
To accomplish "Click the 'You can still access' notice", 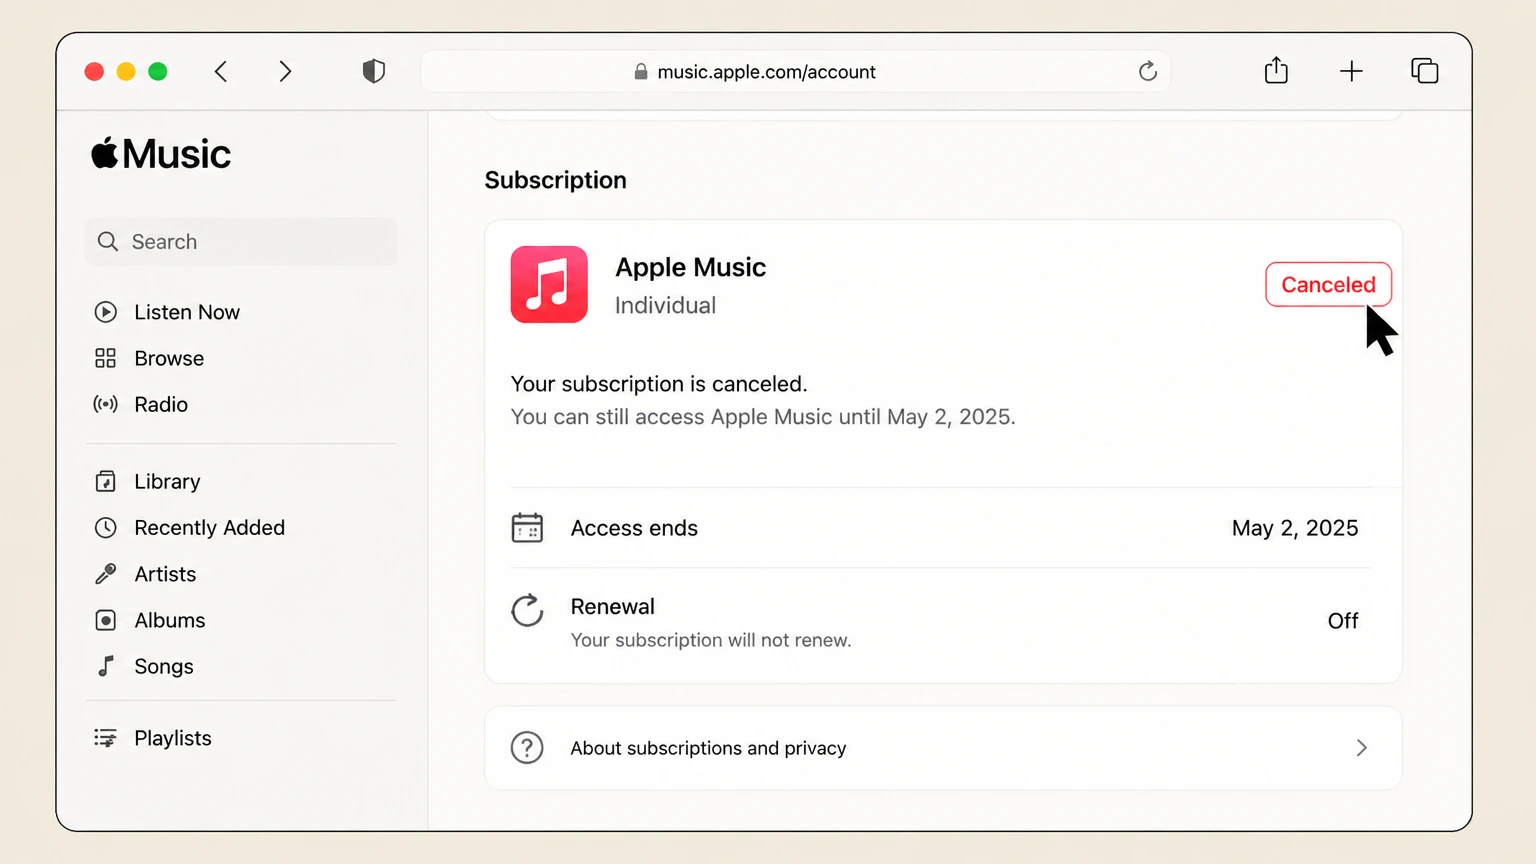I will pyautogui.click(x=763, y=417).
